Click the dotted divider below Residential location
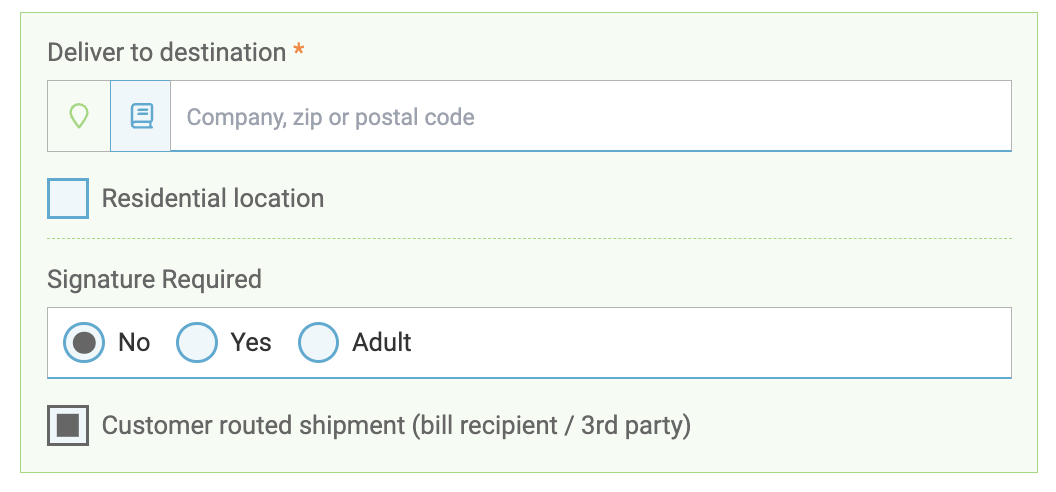The image size is (1056, 492). [x=529, y=239]
